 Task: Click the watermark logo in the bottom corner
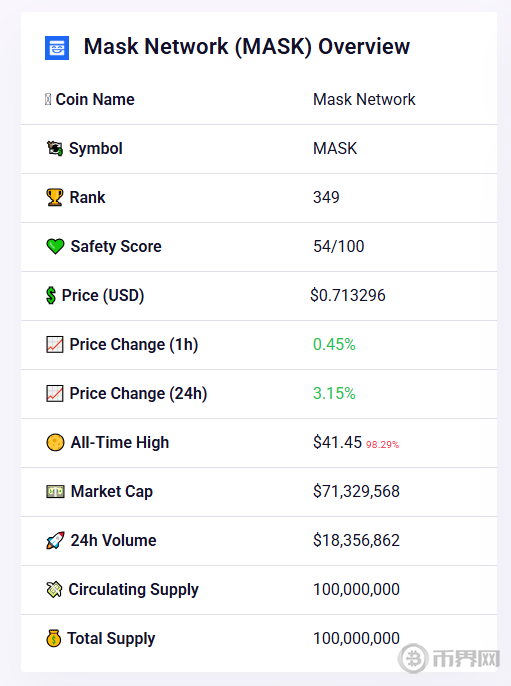coord(449,658)
